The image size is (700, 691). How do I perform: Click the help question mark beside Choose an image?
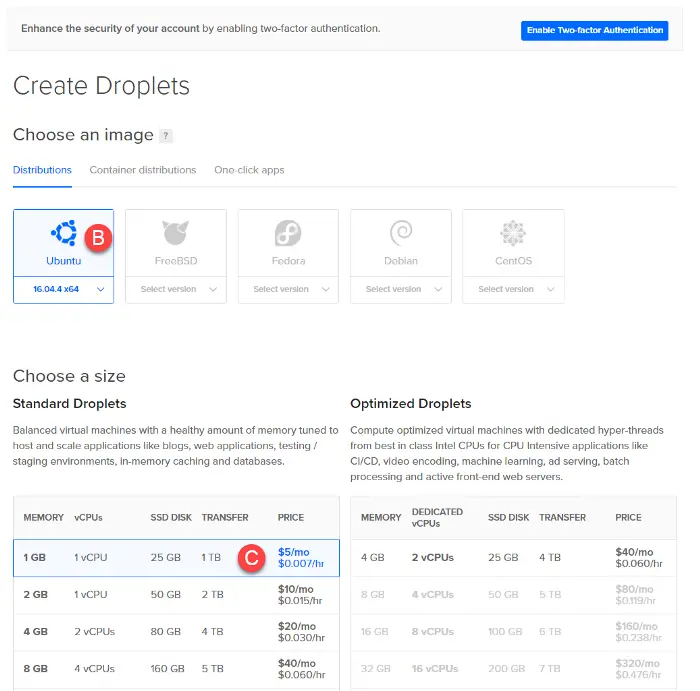(166, 135)
